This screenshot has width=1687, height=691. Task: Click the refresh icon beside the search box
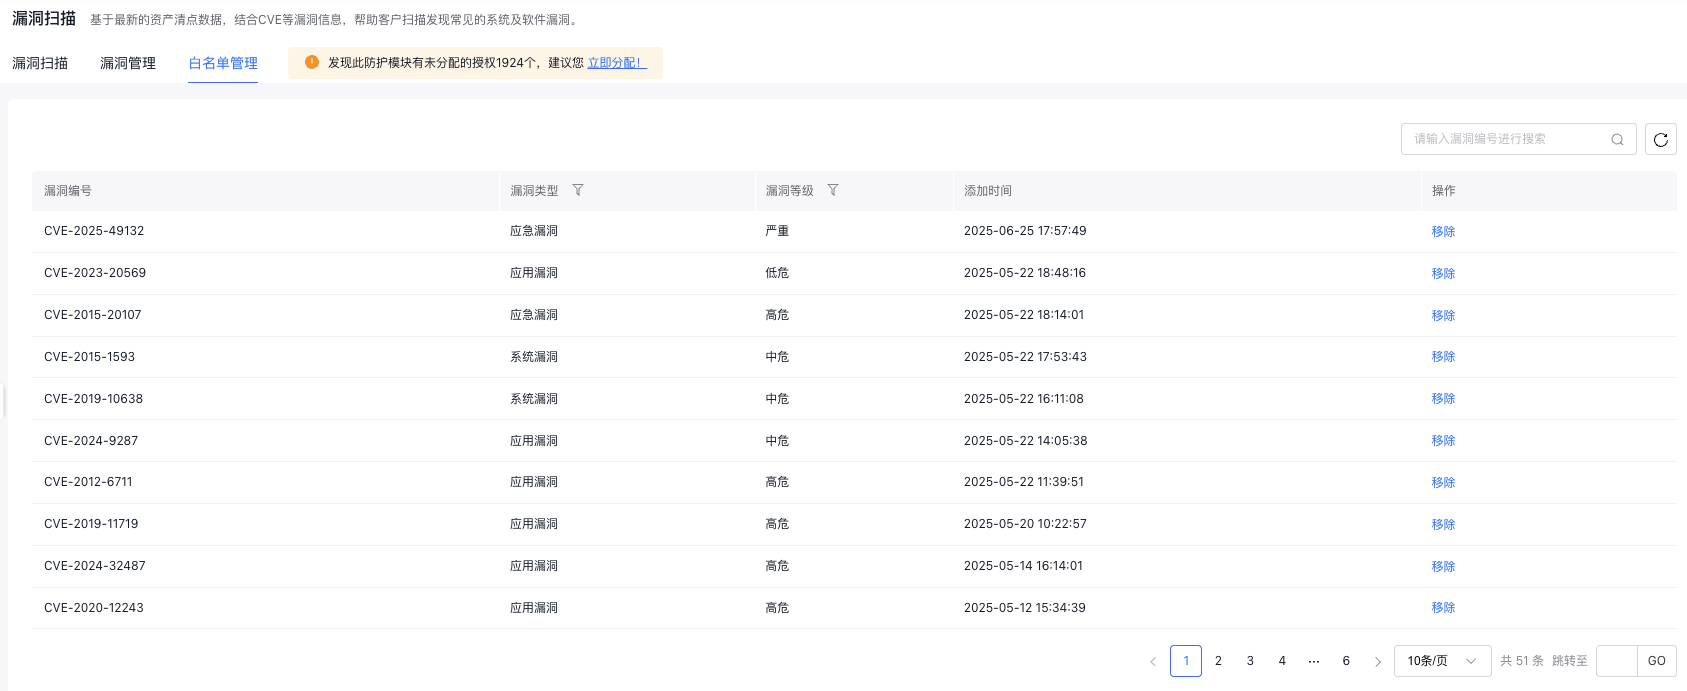coord(1661,139)
